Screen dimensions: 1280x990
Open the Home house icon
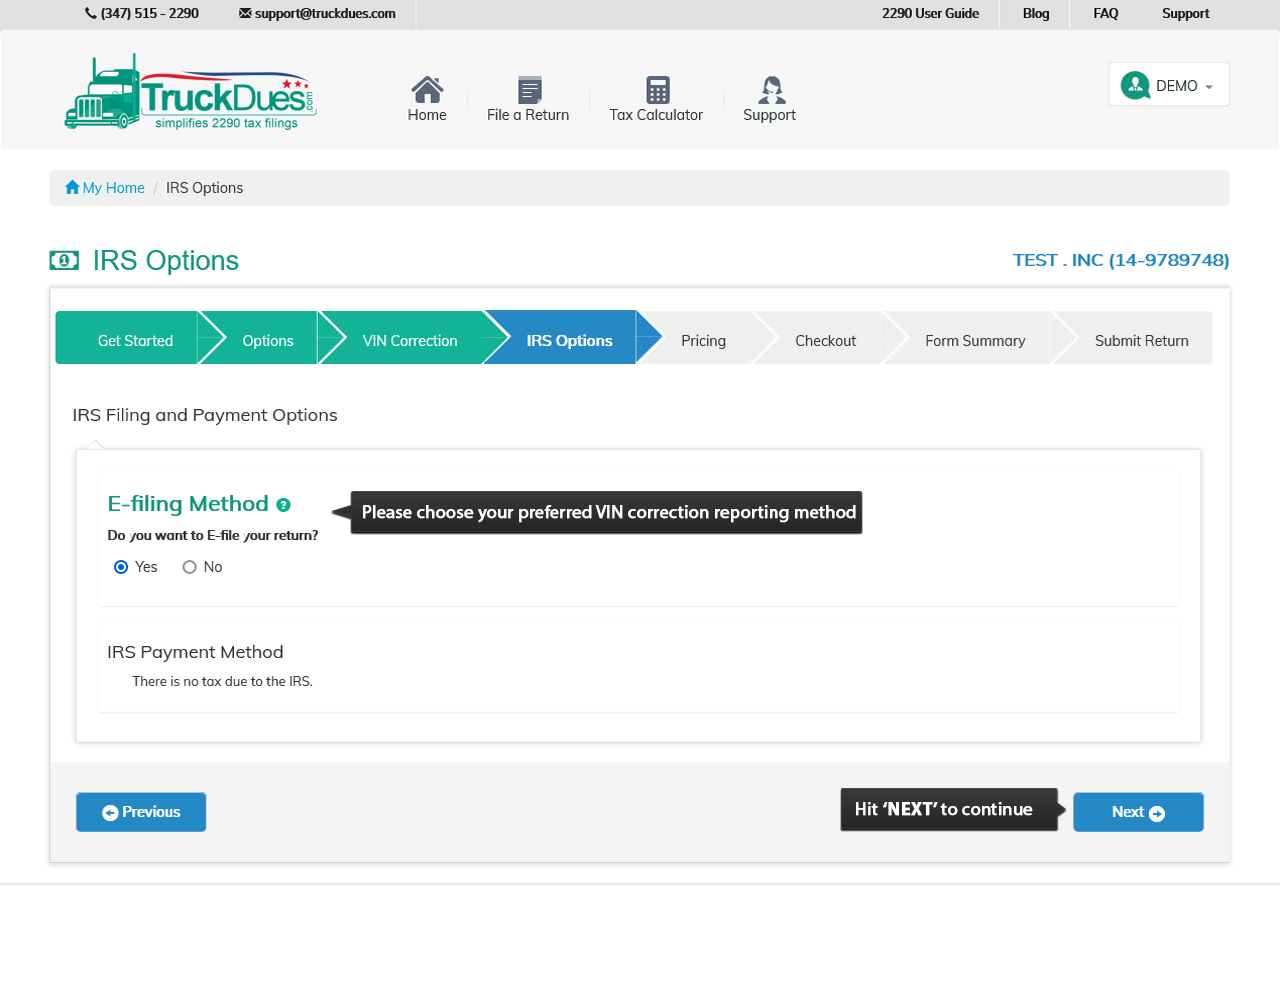(427, 90)
